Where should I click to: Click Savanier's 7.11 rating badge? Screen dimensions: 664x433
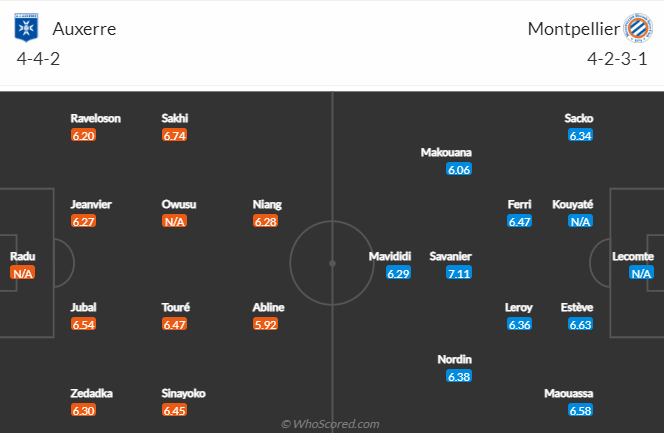[459, 273]
